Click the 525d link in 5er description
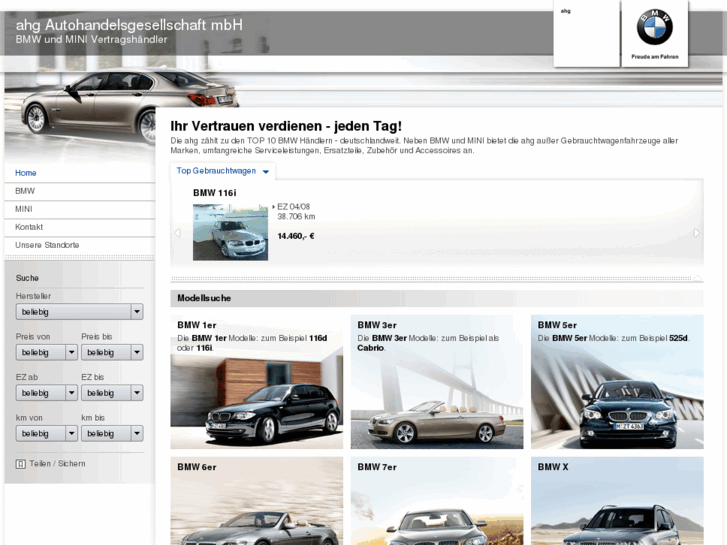 678,338
